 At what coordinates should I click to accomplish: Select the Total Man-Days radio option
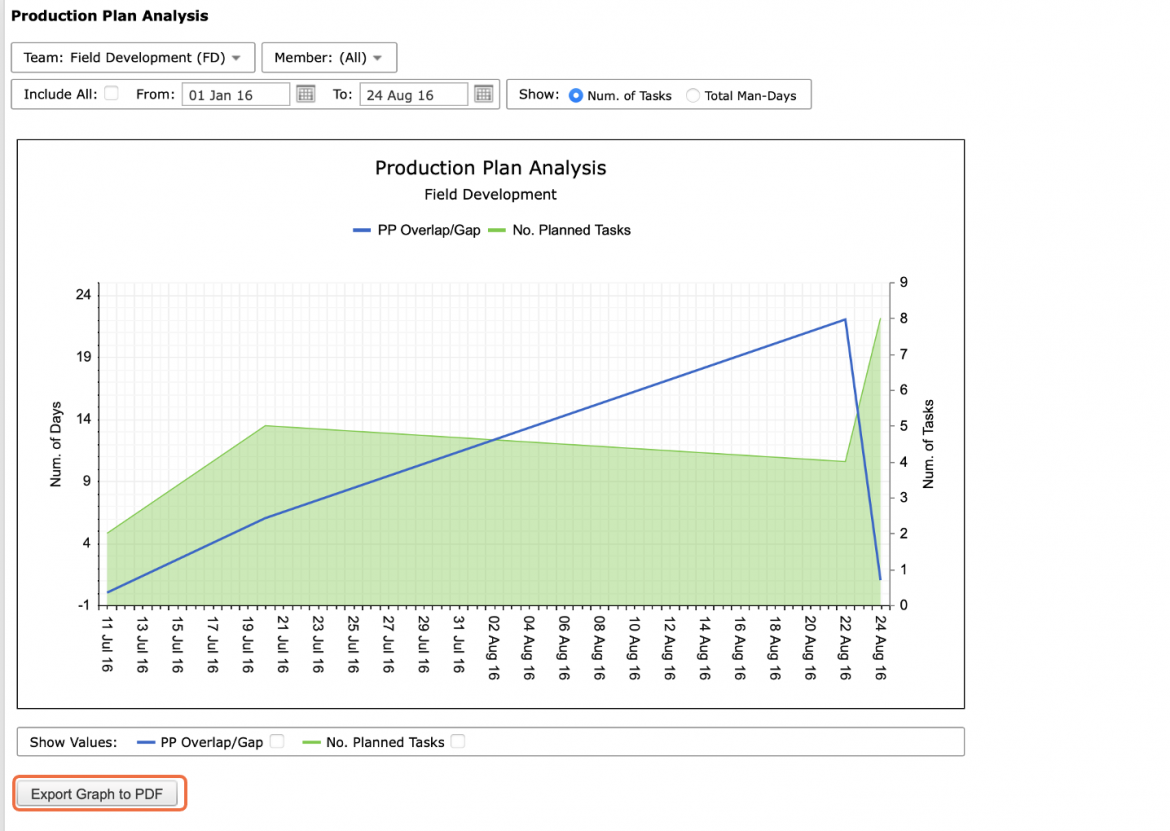coord(693,95)
